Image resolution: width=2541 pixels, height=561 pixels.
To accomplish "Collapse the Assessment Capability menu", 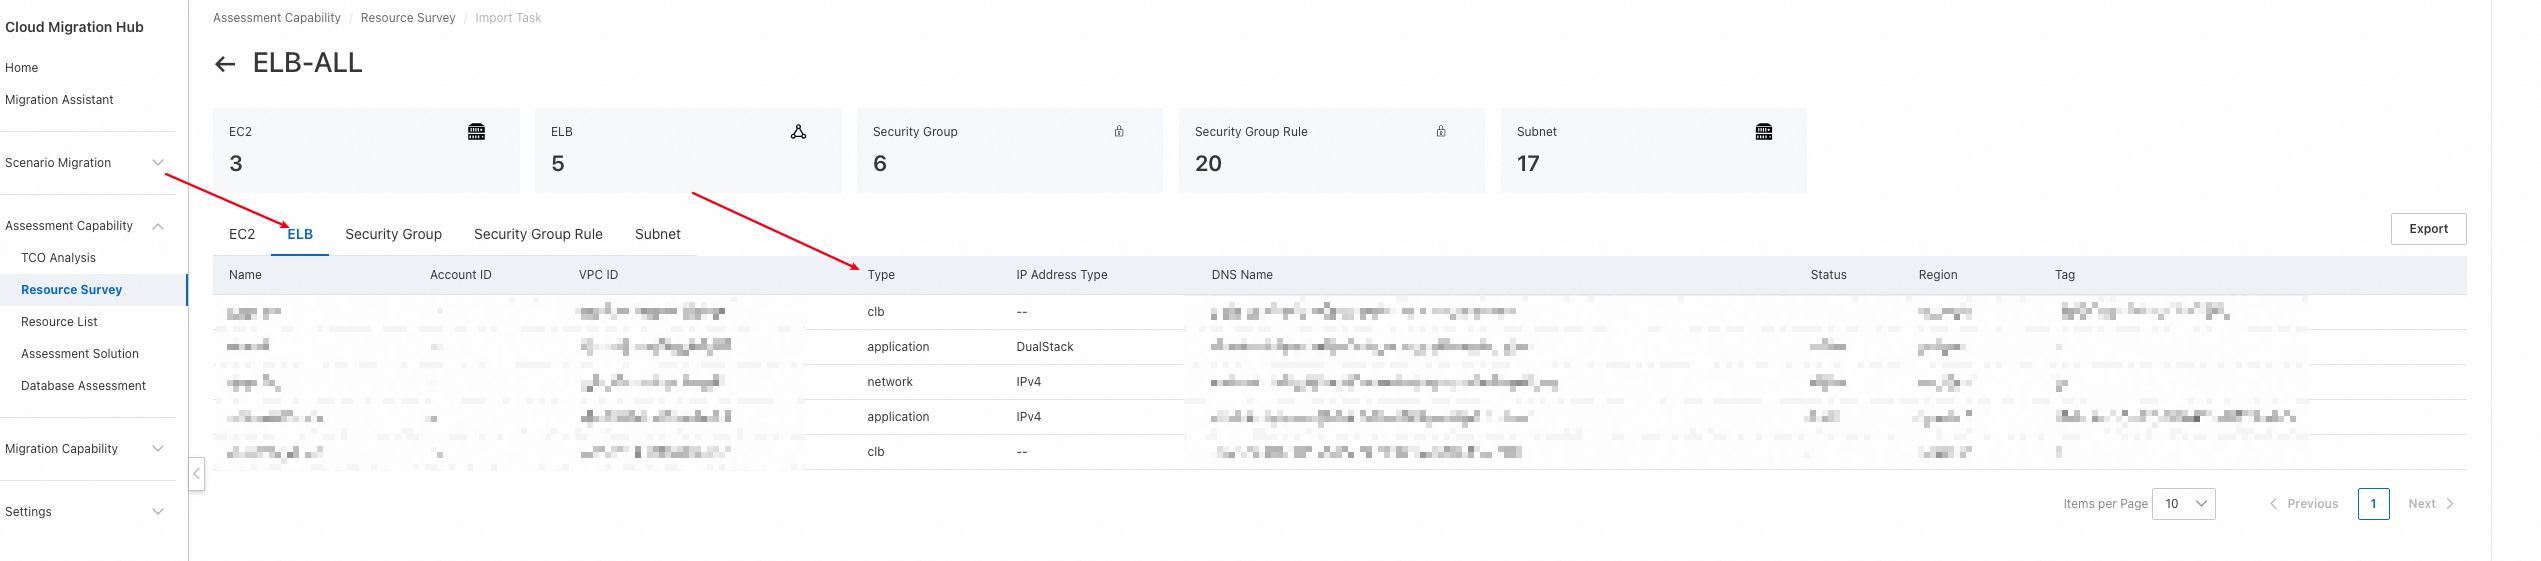I will (158, 226).
